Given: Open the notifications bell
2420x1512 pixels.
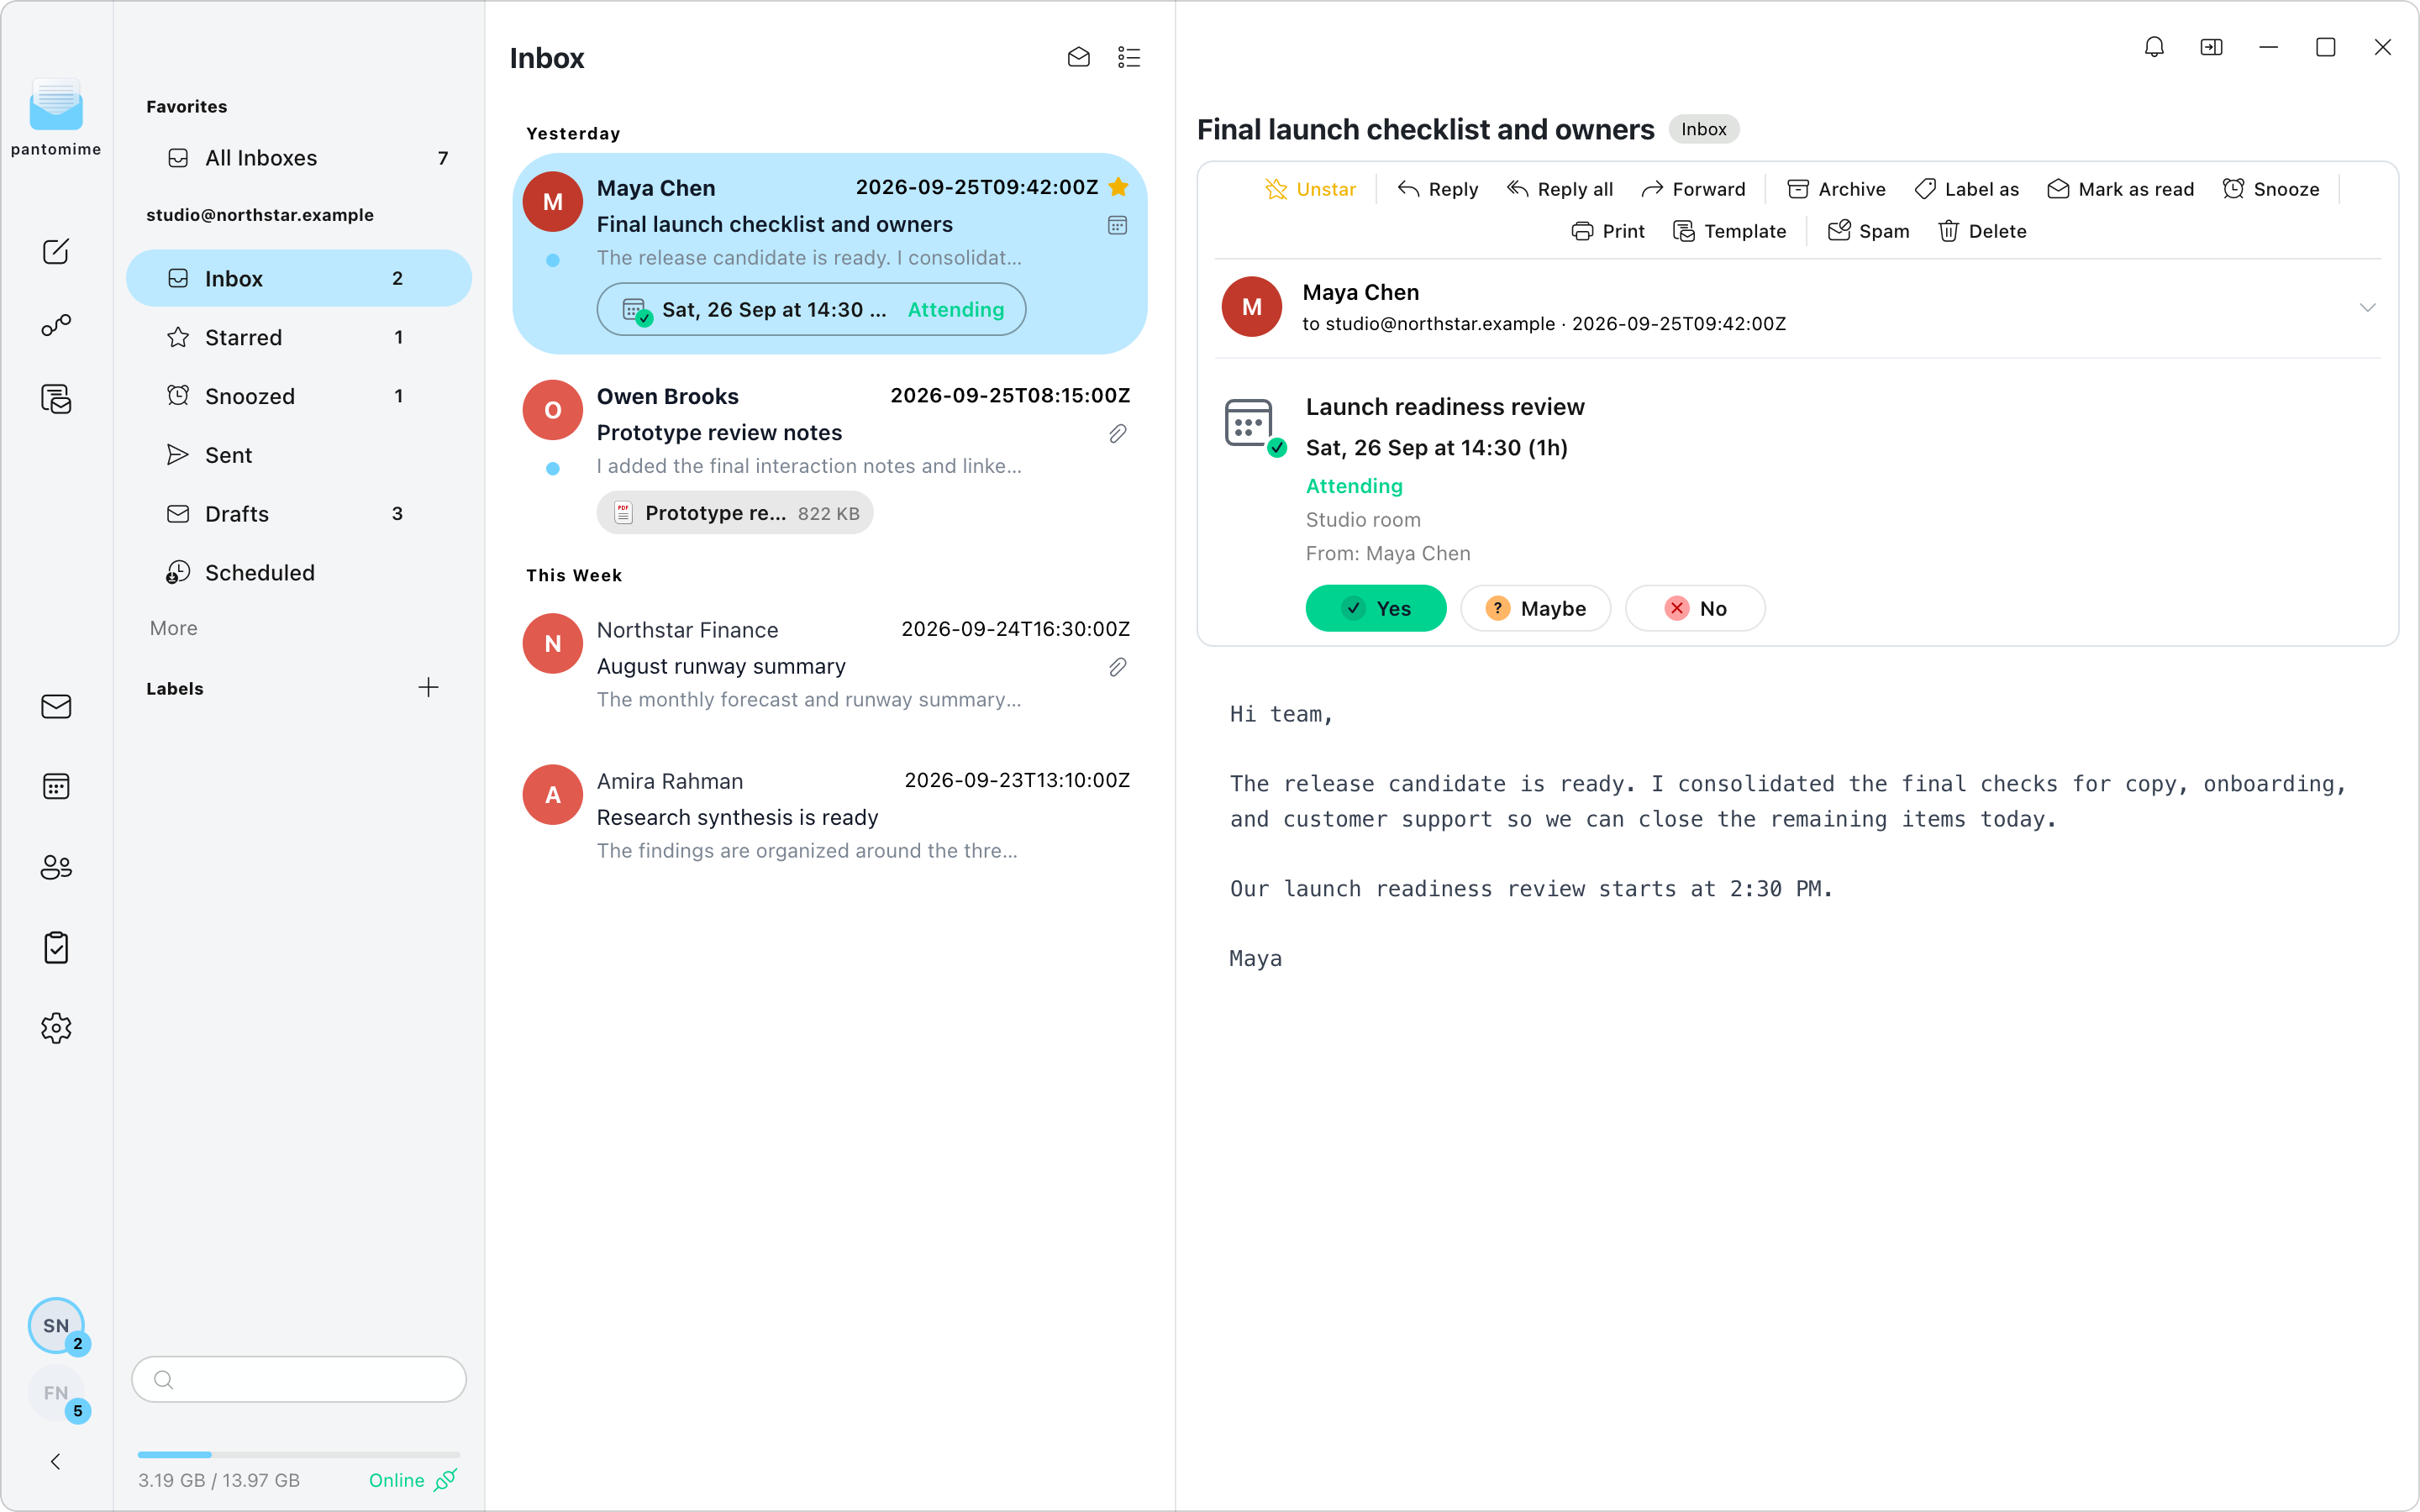Looking at the screenshot, I should [x=2154, y=47].
